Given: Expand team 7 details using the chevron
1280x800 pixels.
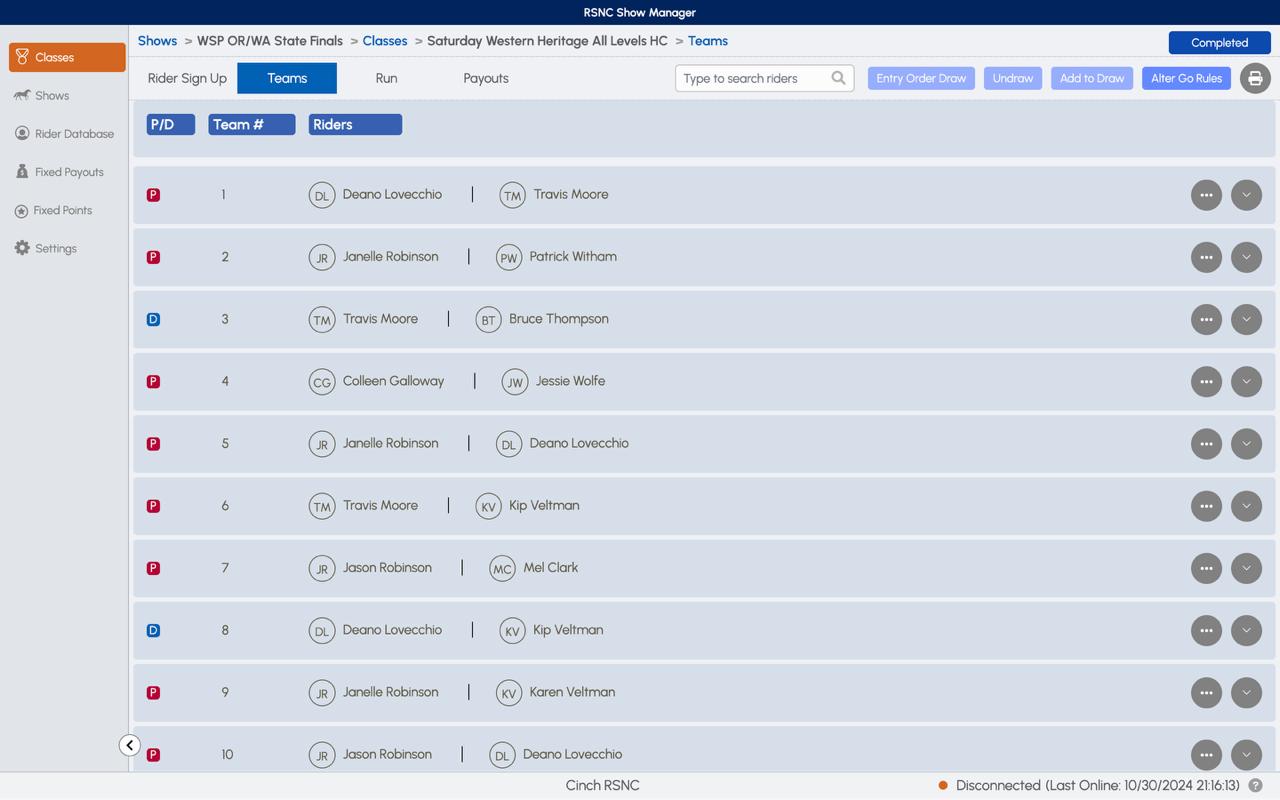Looking at the screenshot, I should pyautogui.click(x=1246, y=568).
